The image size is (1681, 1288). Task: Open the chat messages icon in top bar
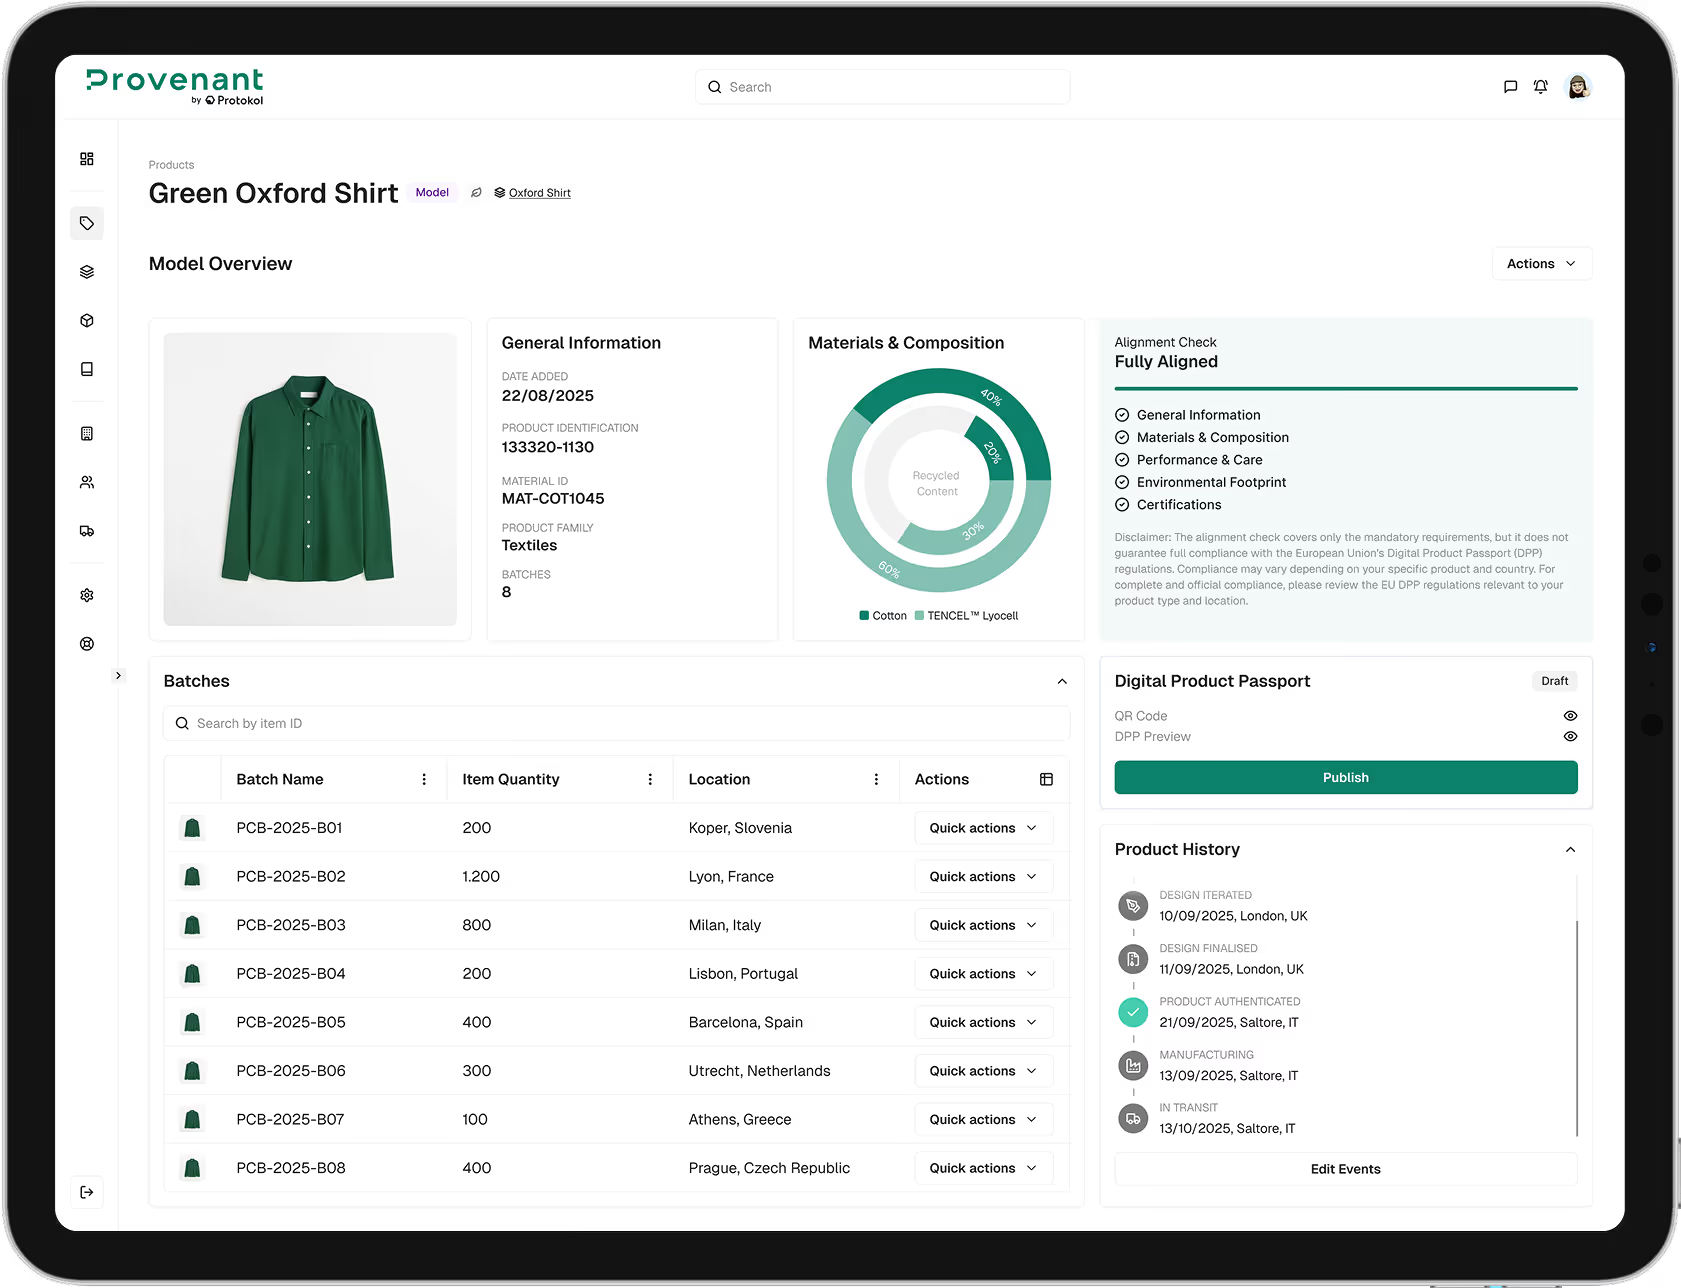[1510, 86]
